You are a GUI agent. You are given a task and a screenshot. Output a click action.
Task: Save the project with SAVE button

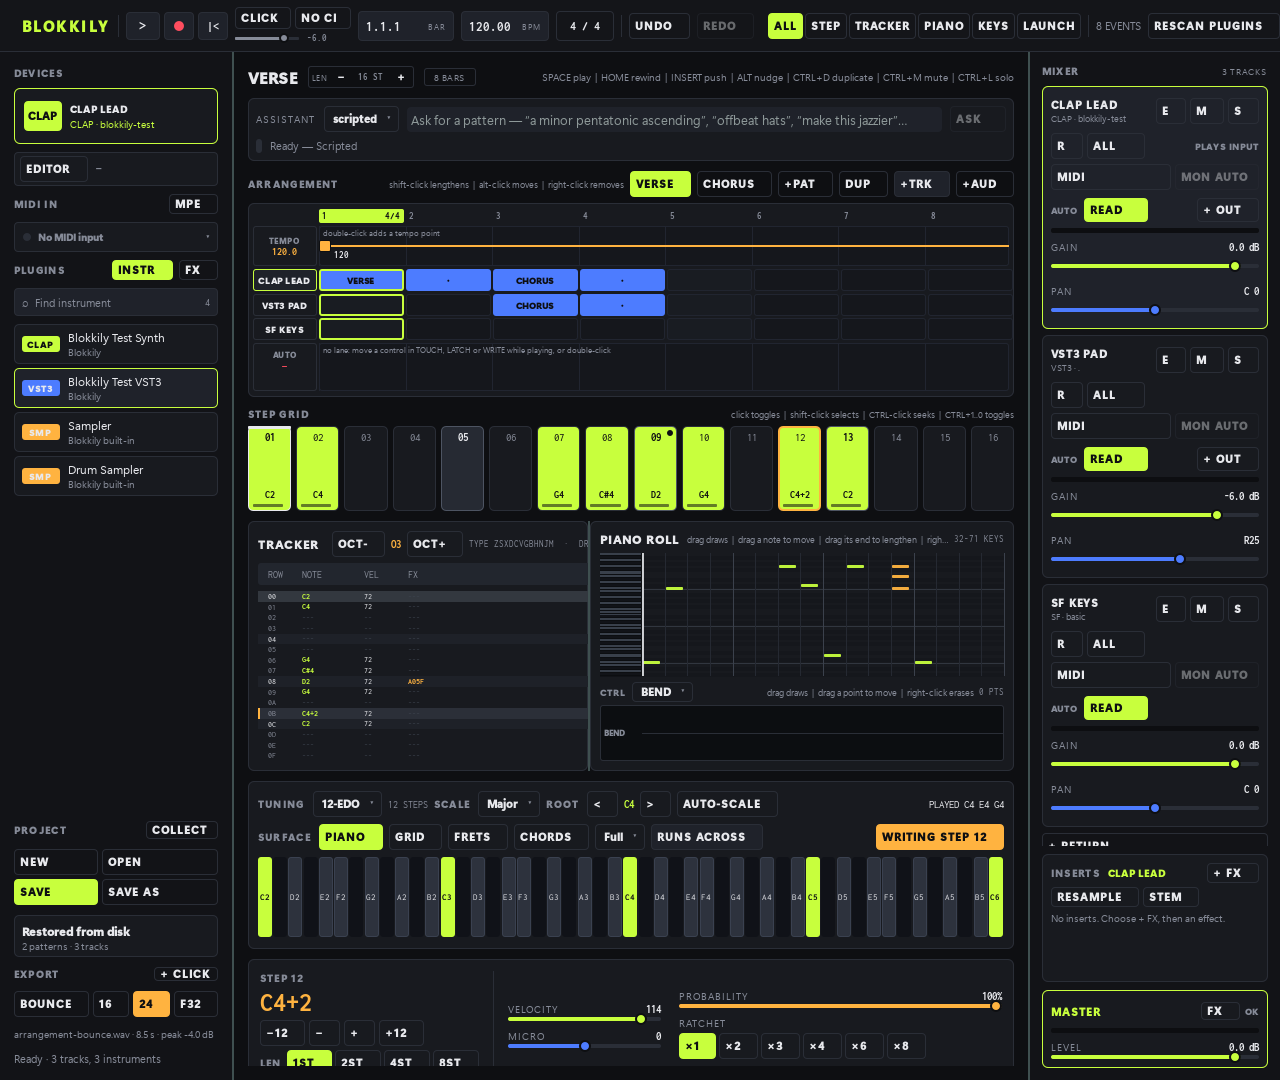coord(56,892)
